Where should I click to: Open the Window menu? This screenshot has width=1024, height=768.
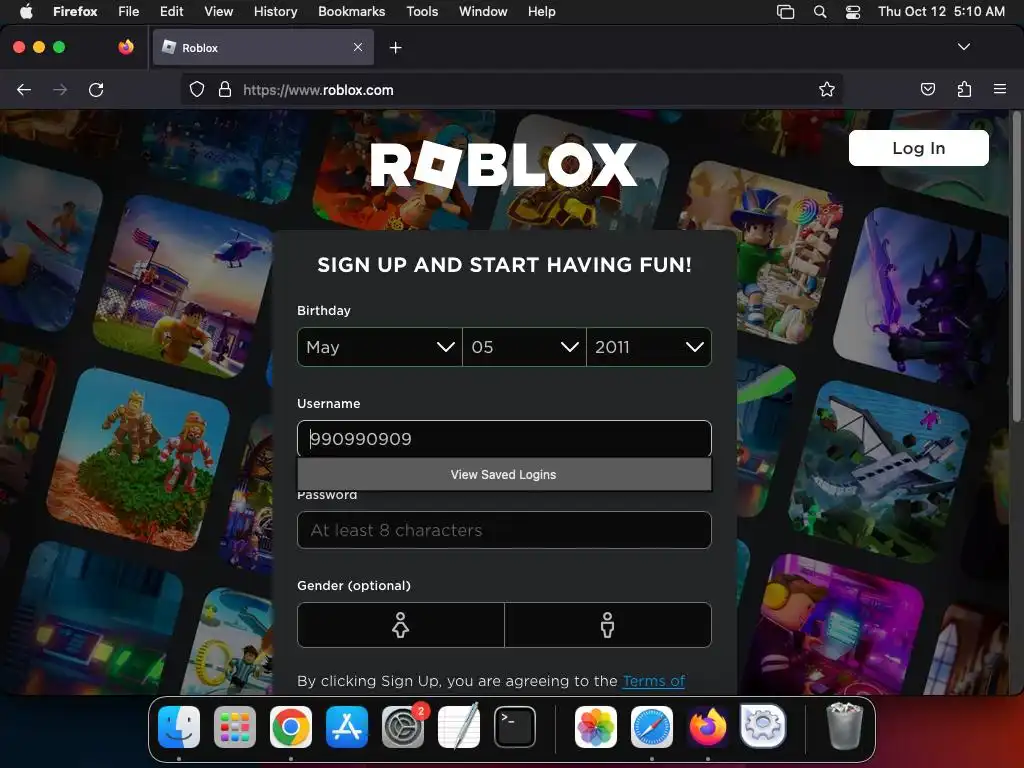coord(483,11)
